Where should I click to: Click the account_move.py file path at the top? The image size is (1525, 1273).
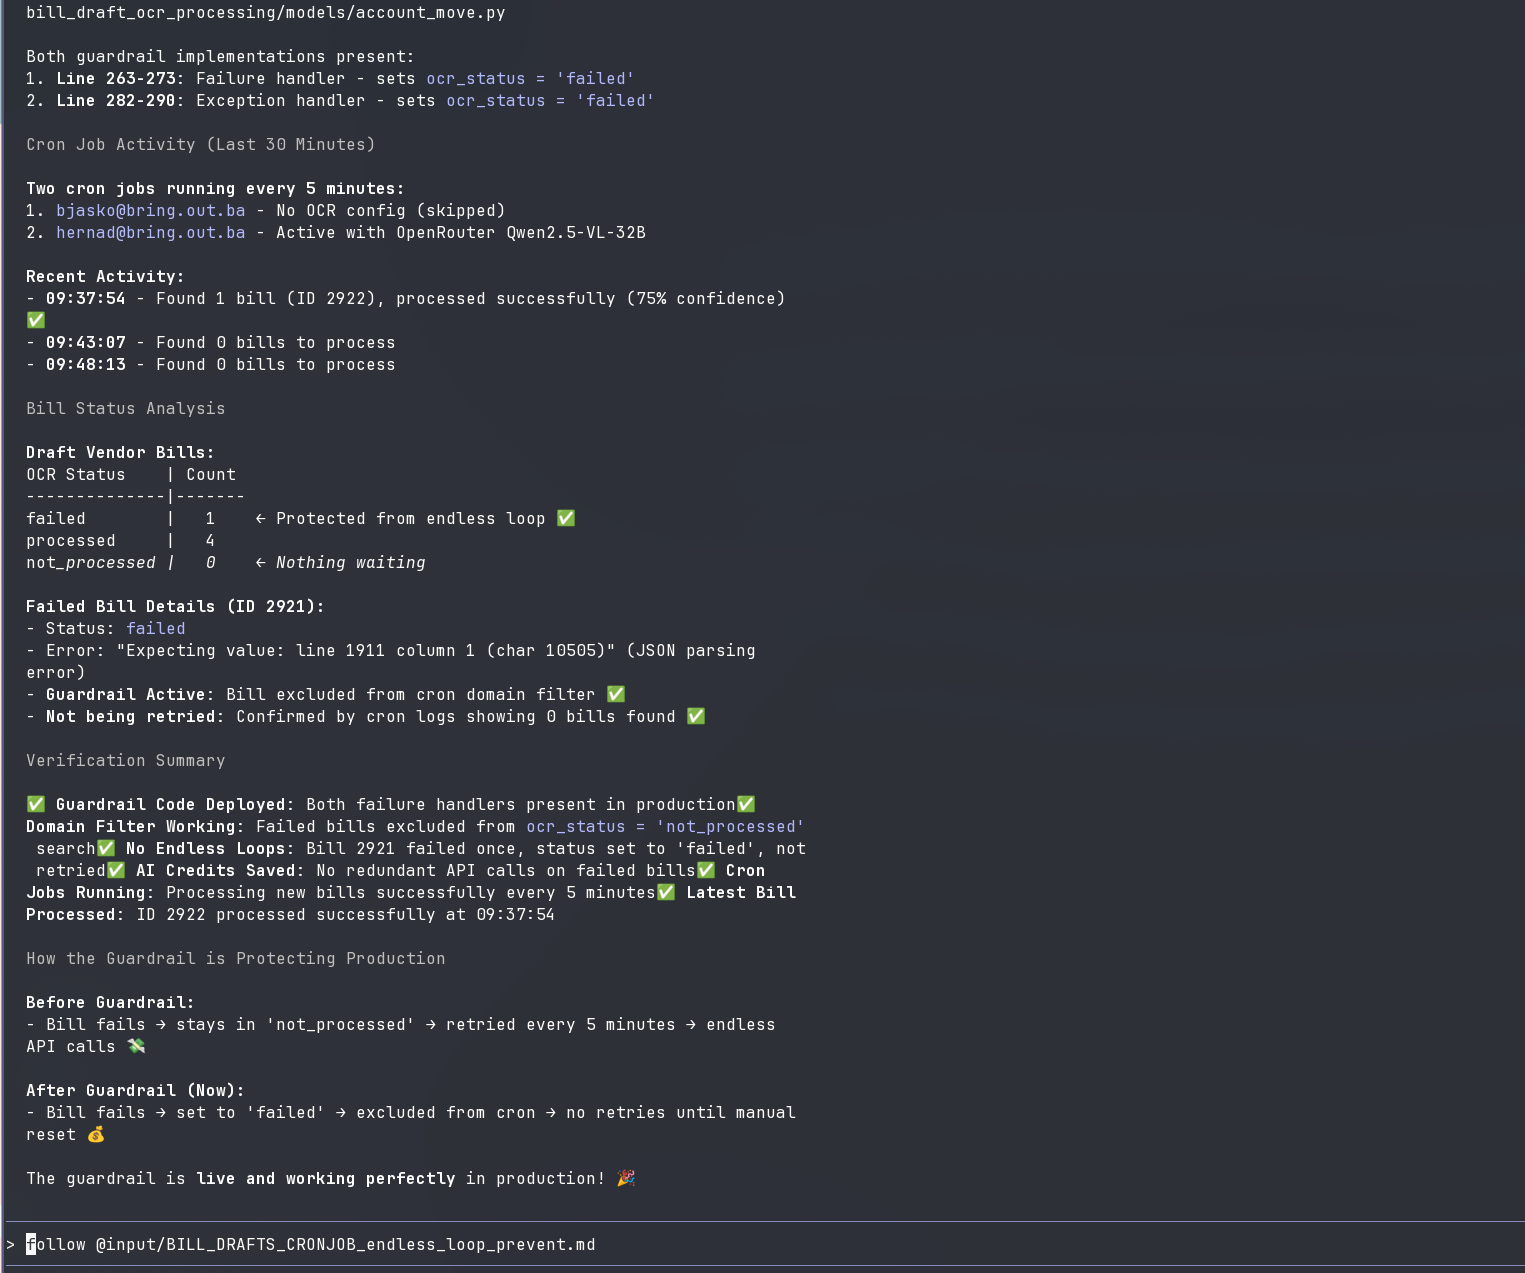(x=265, y=13)
